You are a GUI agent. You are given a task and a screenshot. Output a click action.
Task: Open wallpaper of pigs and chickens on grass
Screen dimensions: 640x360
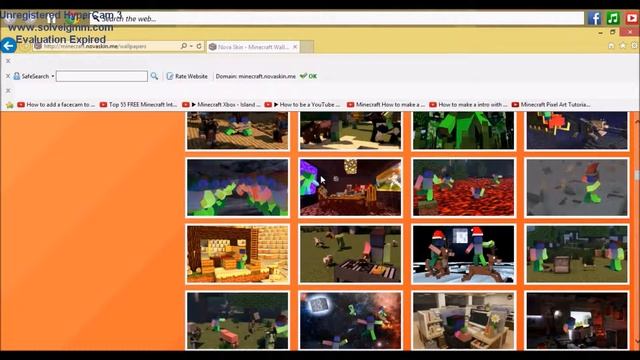coord(350,254)
